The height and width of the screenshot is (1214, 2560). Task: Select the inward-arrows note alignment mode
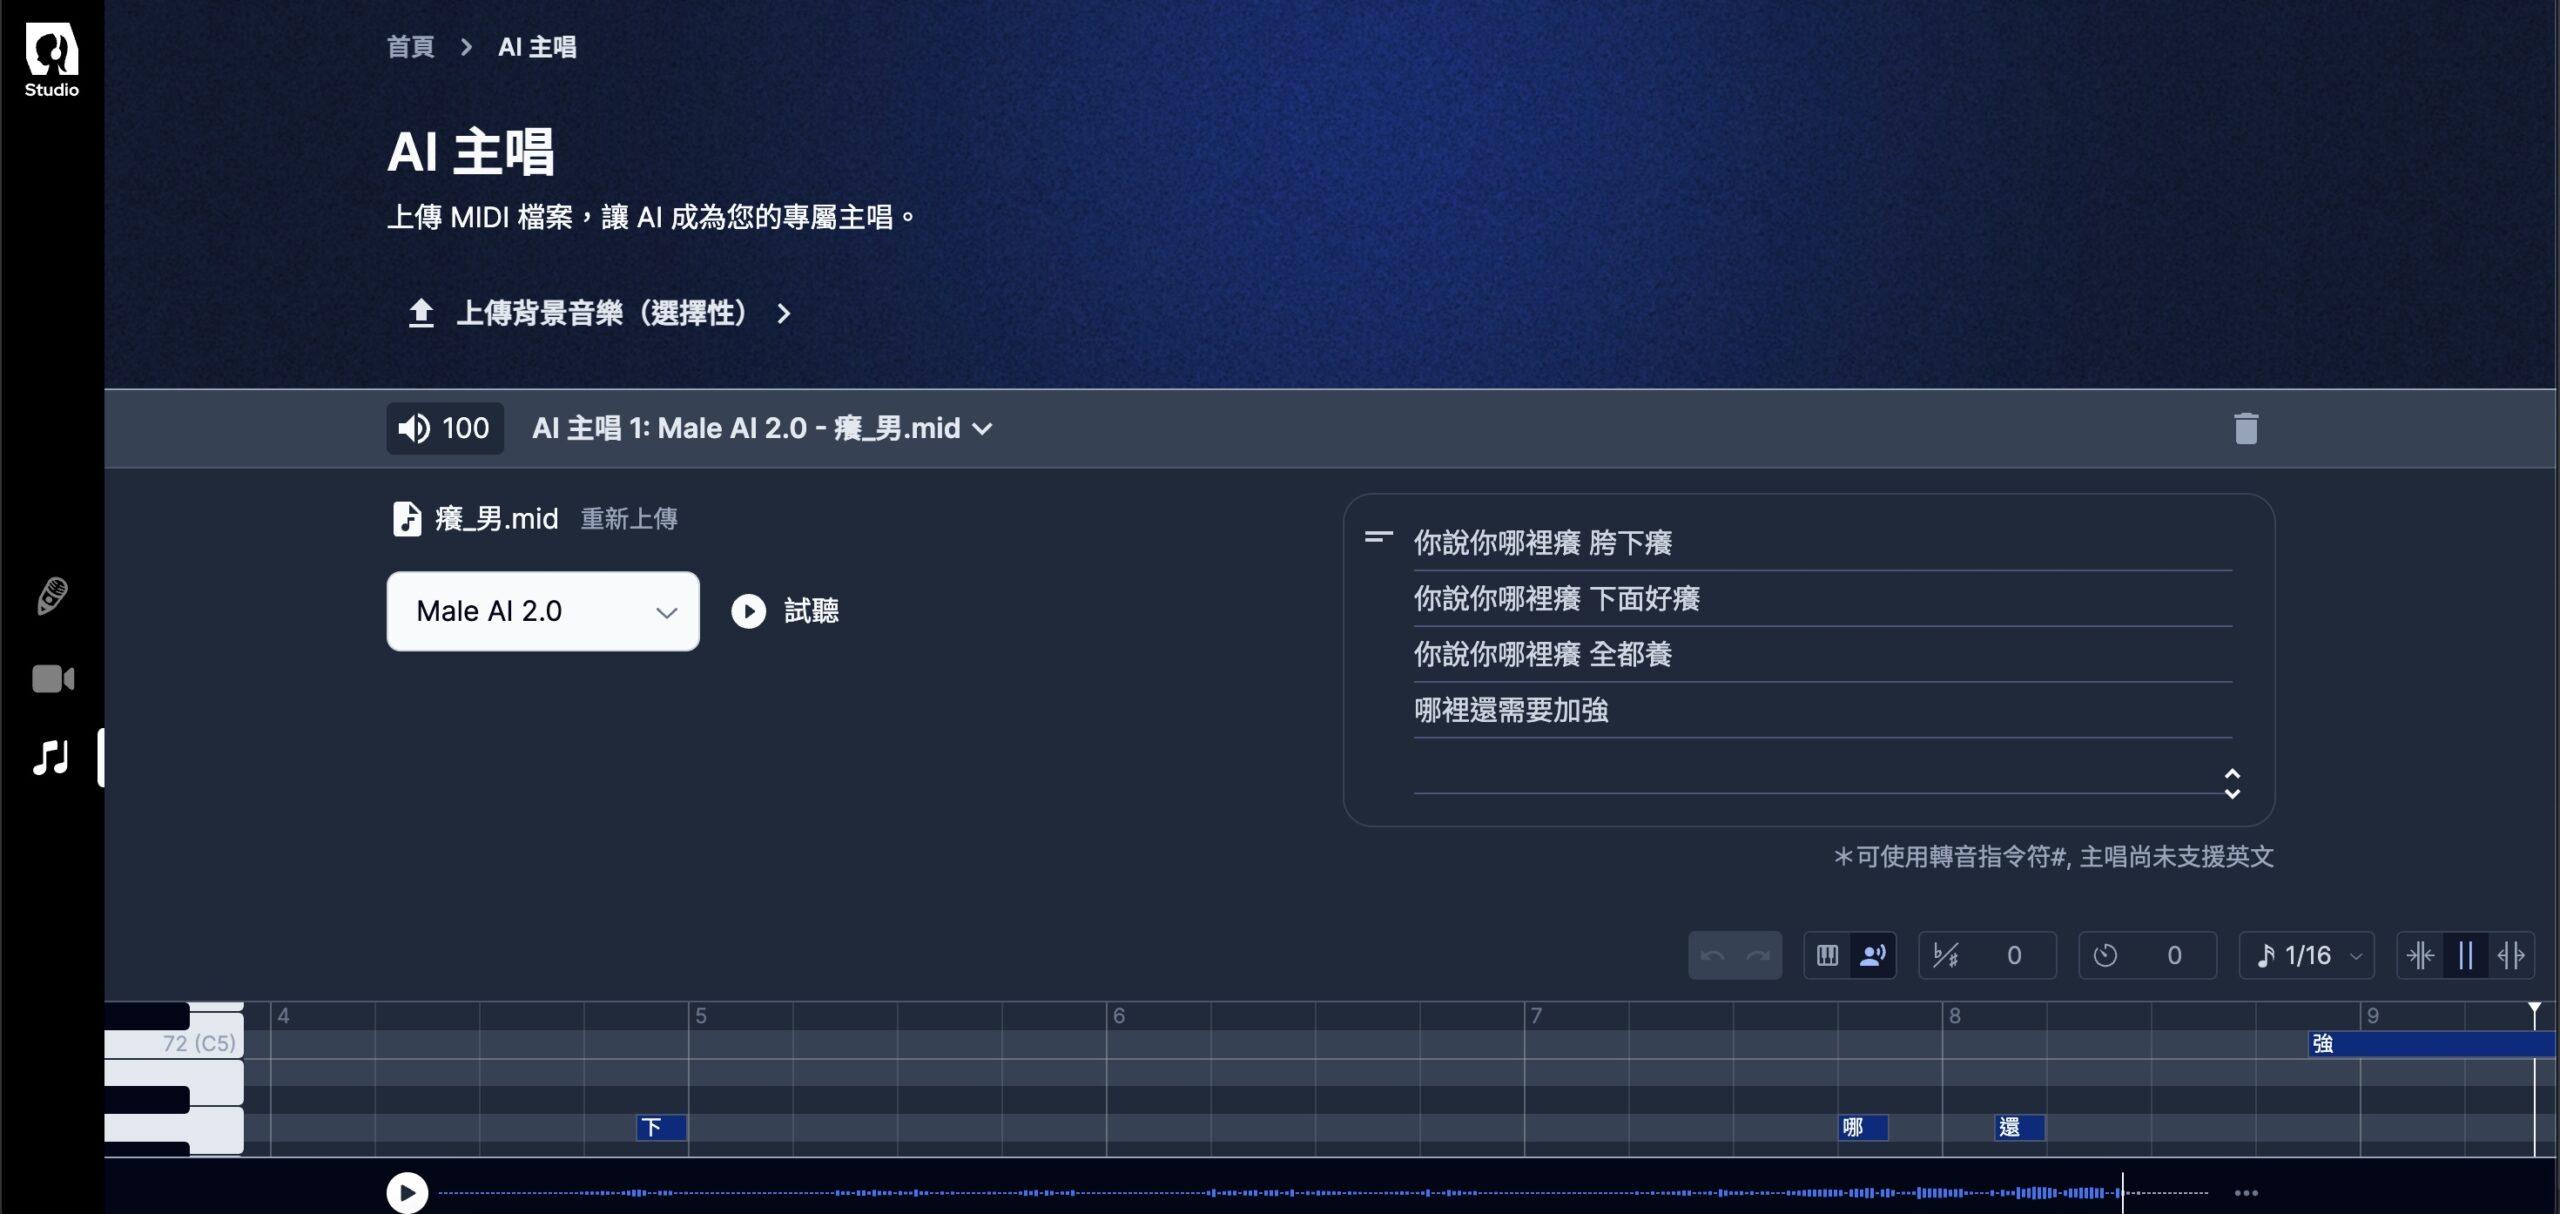[2420, 956]
